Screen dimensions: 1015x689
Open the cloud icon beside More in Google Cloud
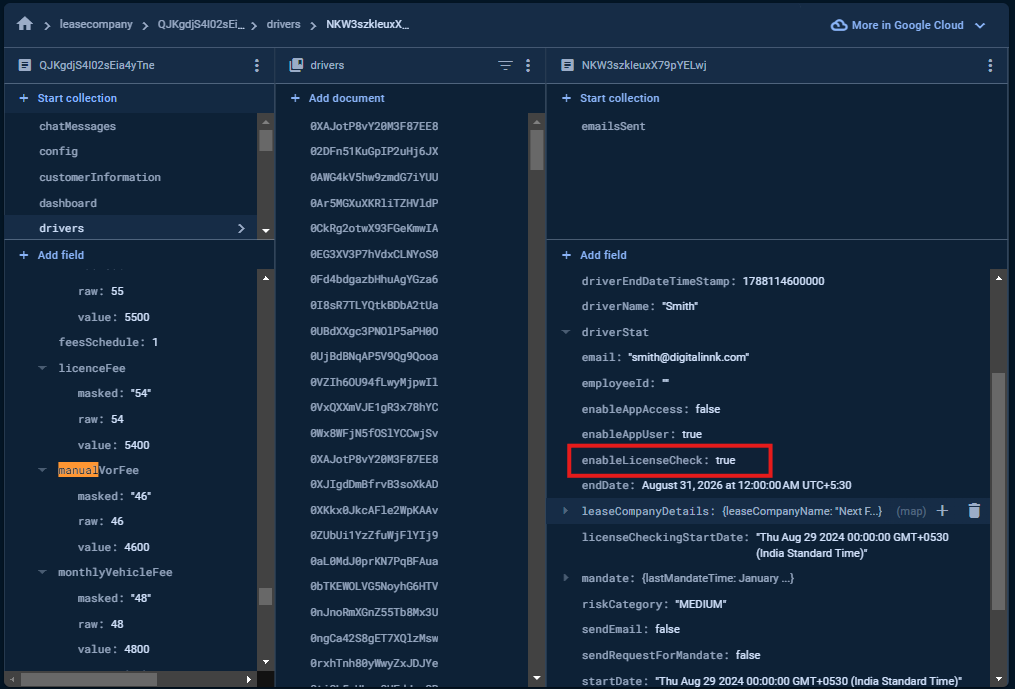[839, 25]
